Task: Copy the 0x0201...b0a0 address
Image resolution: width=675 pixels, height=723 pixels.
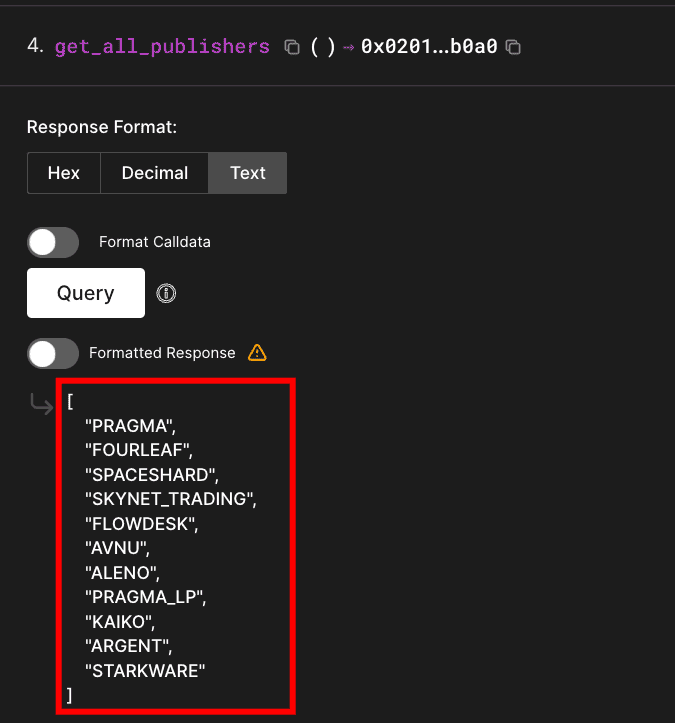Action: click(x=513, y=47)
